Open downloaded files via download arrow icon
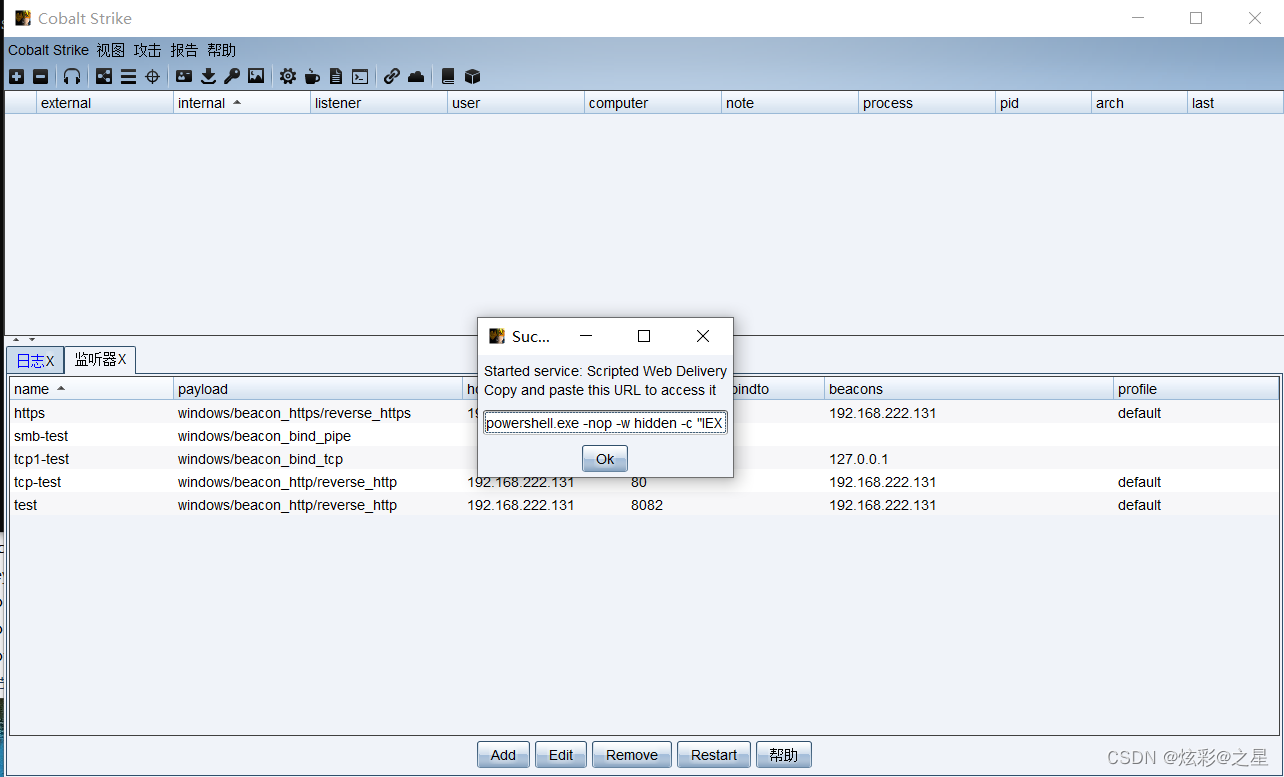 (x=208, y=76)
